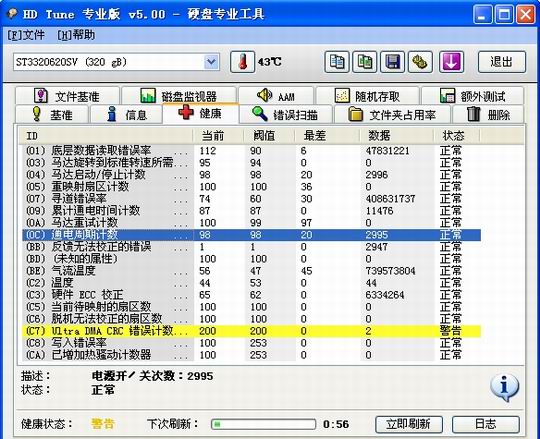Open the options gear icon
The width and height of the screenshot is (540, 439).
pyautogui.click(x=420, y=62)
